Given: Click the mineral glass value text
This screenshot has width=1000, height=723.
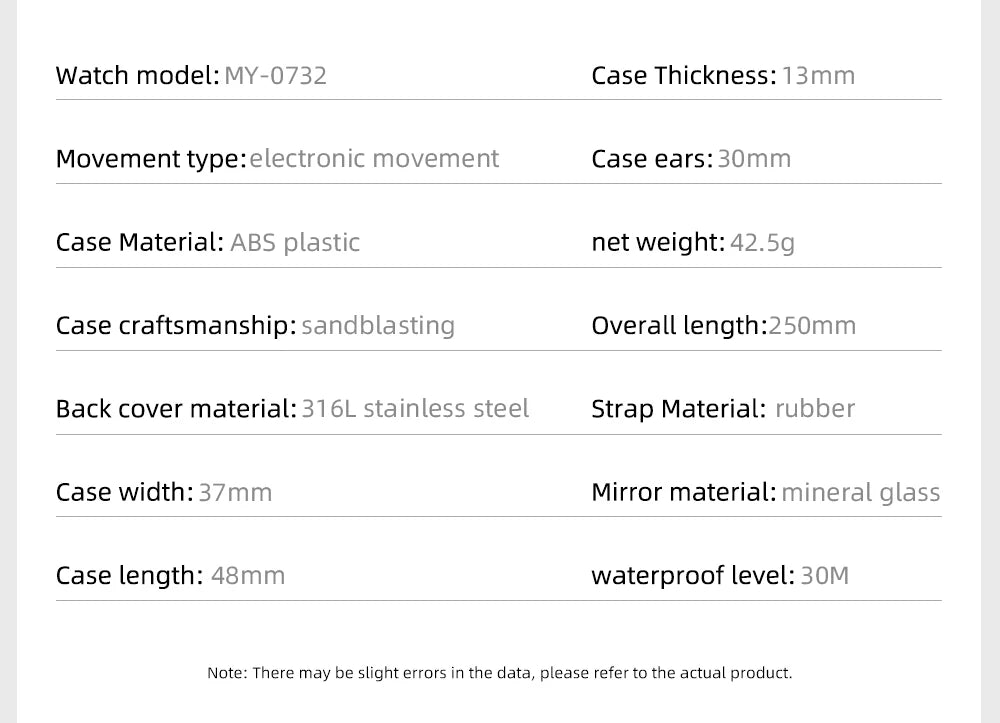Looking at the screenshot, I should (x=860, y=493).
